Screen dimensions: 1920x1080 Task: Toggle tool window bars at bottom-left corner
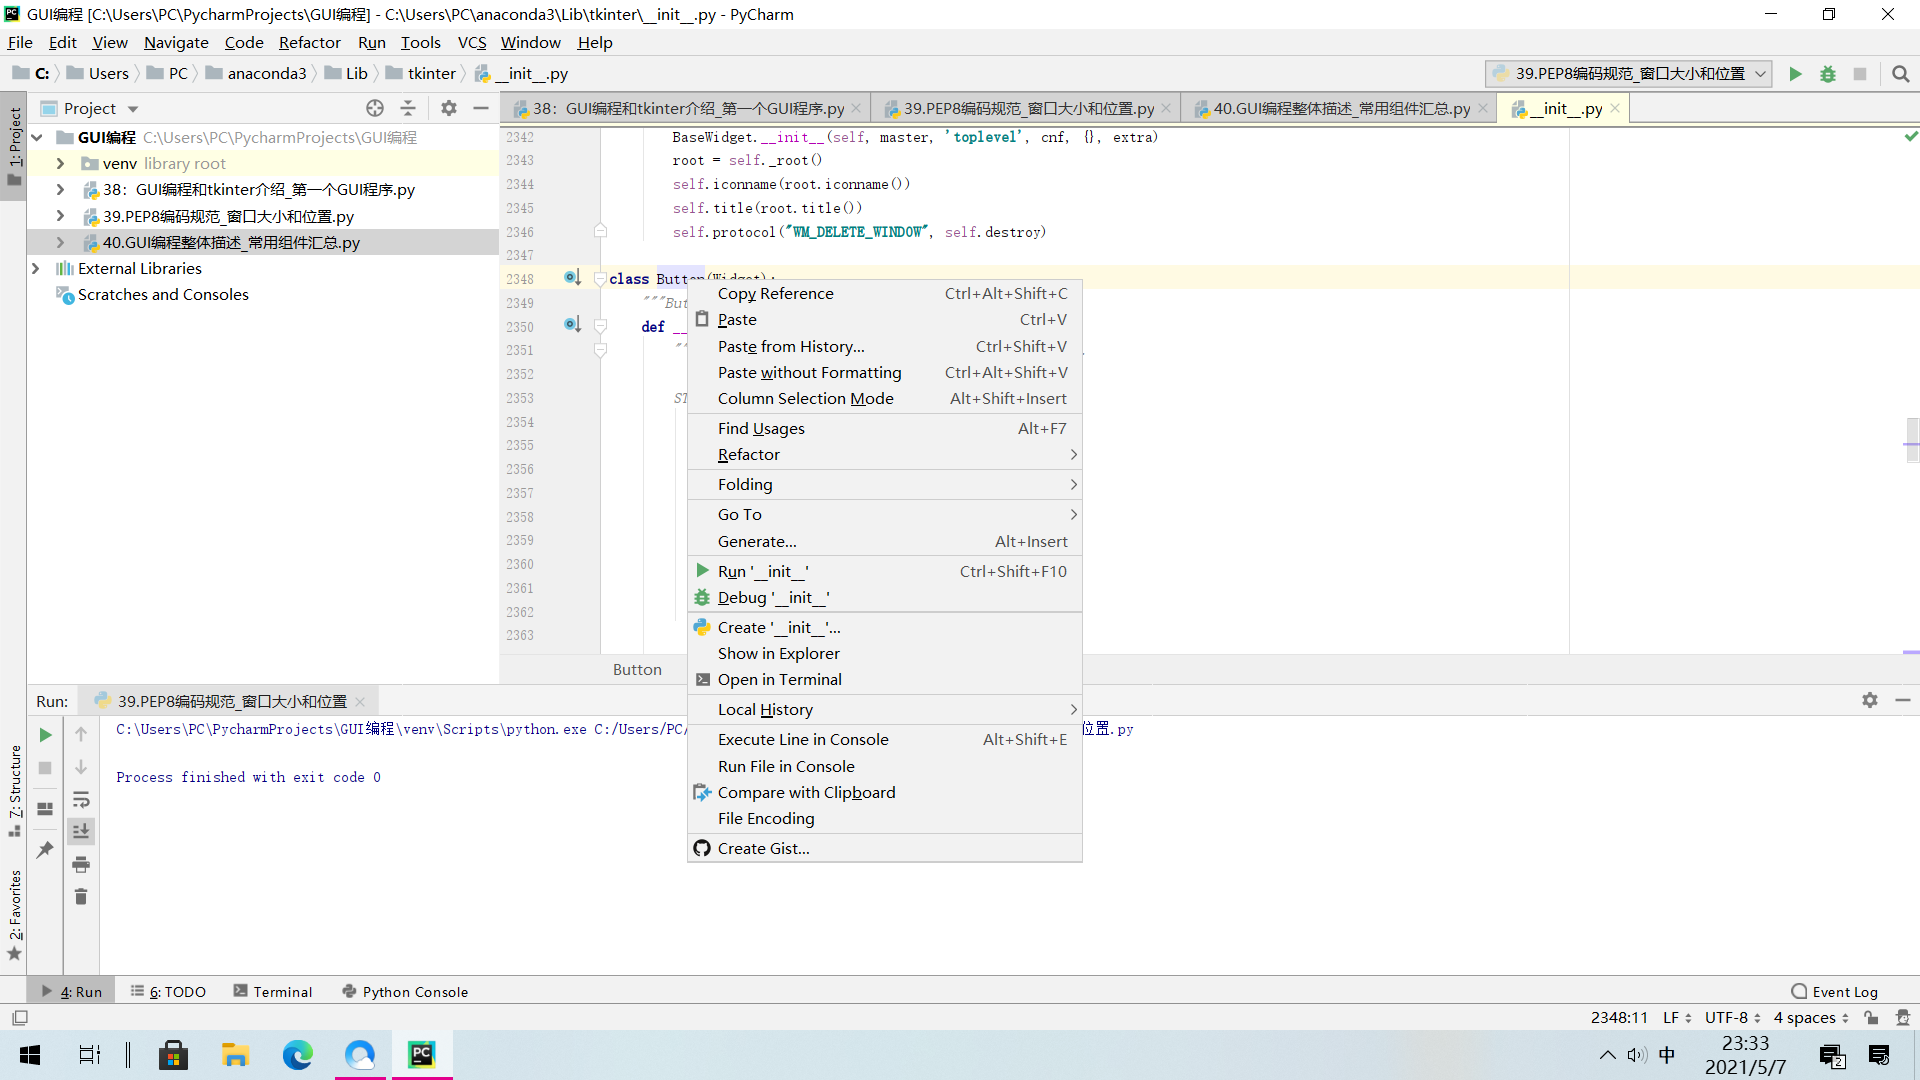(x=20, y=1018)
